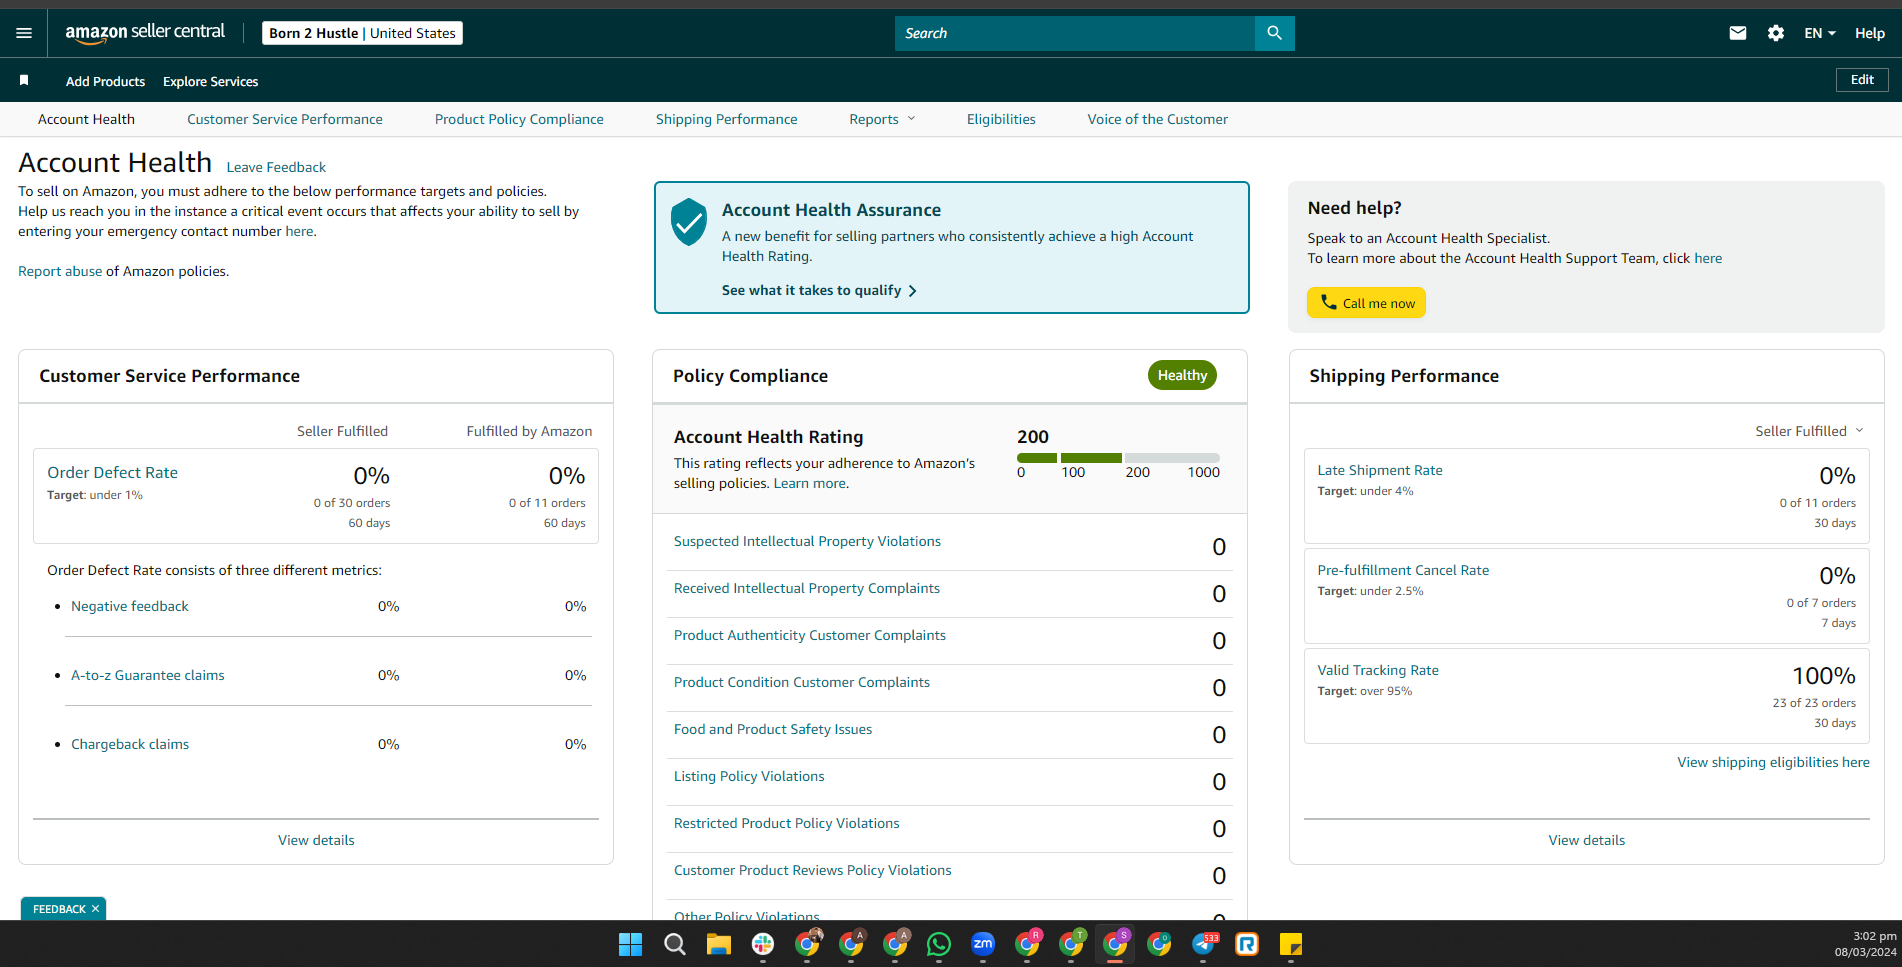Viewport: 1902px width, 967px height.
Task: Click the Call me now button
Action: click(x=1366, y=303)
